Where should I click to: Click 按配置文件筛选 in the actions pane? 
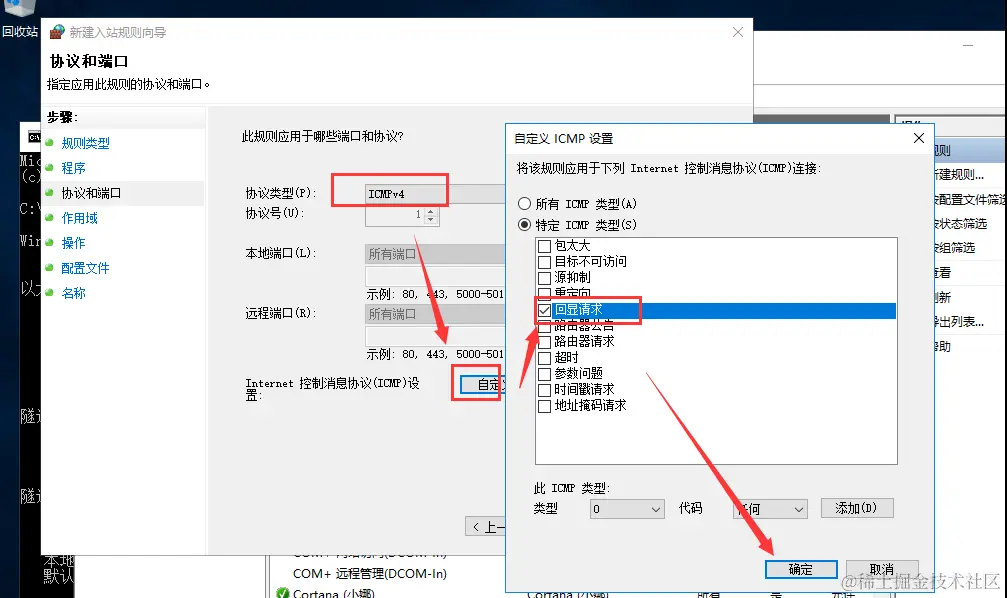coord(970,200)
